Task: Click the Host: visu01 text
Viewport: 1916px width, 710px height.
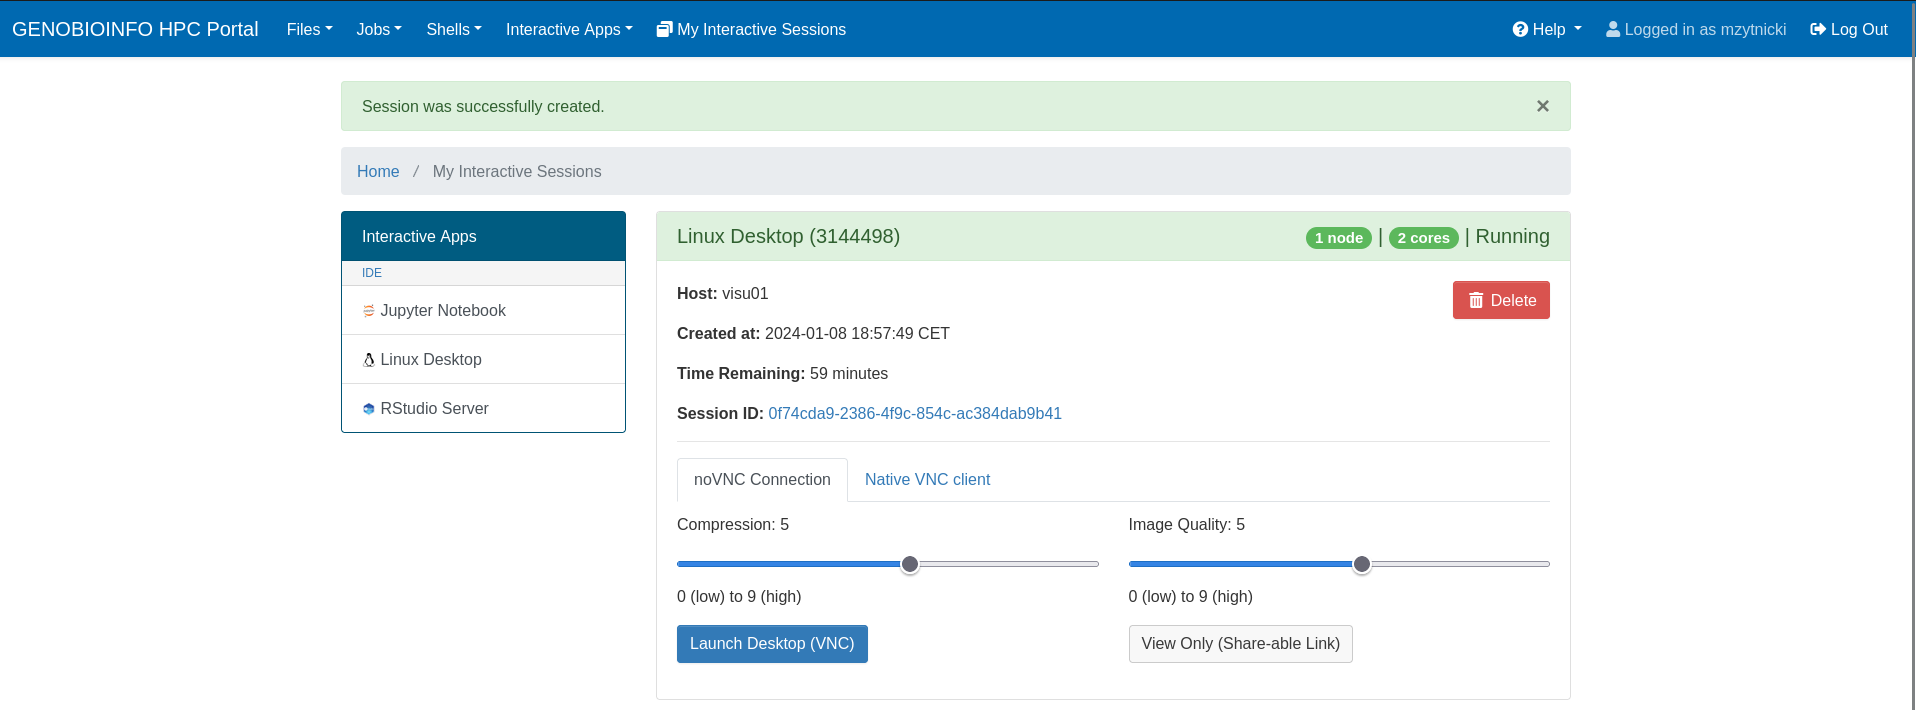Action: click(x=722, y=294)
